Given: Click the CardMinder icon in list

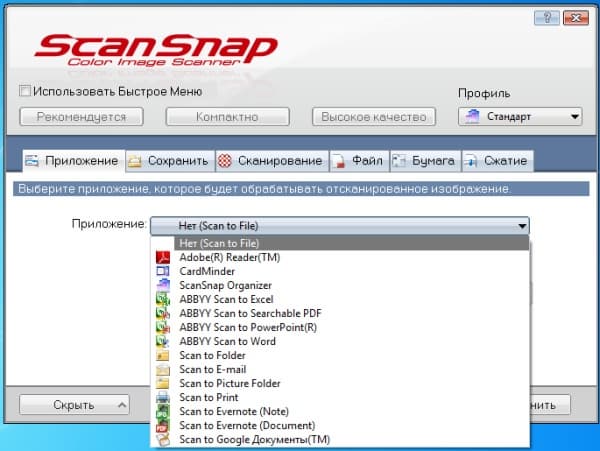Looking at the screenshot, I should (x=163, y=271).
